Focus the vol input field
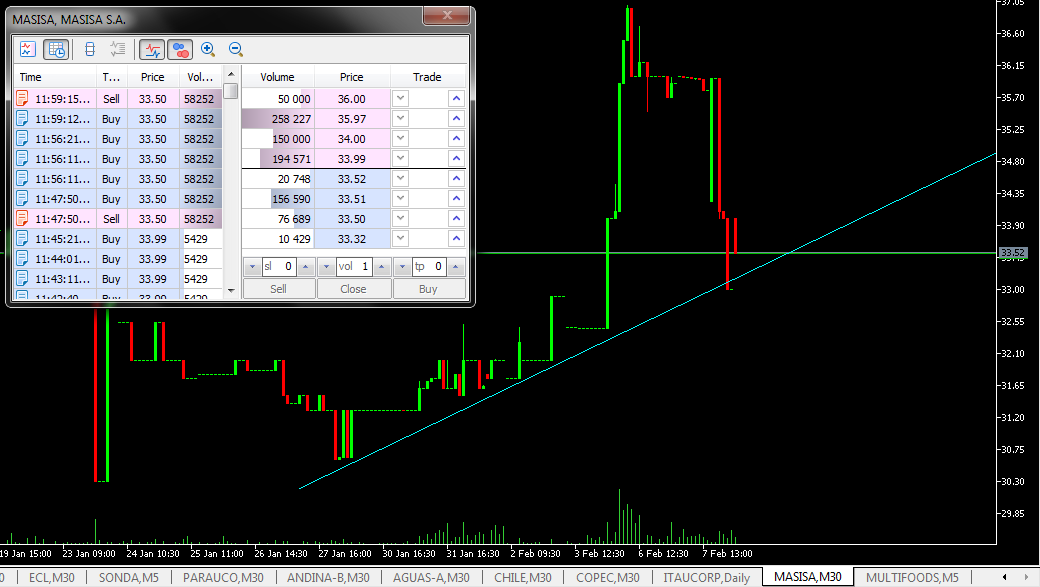This screenshot has width=1040, height=587. click(354, 267)
